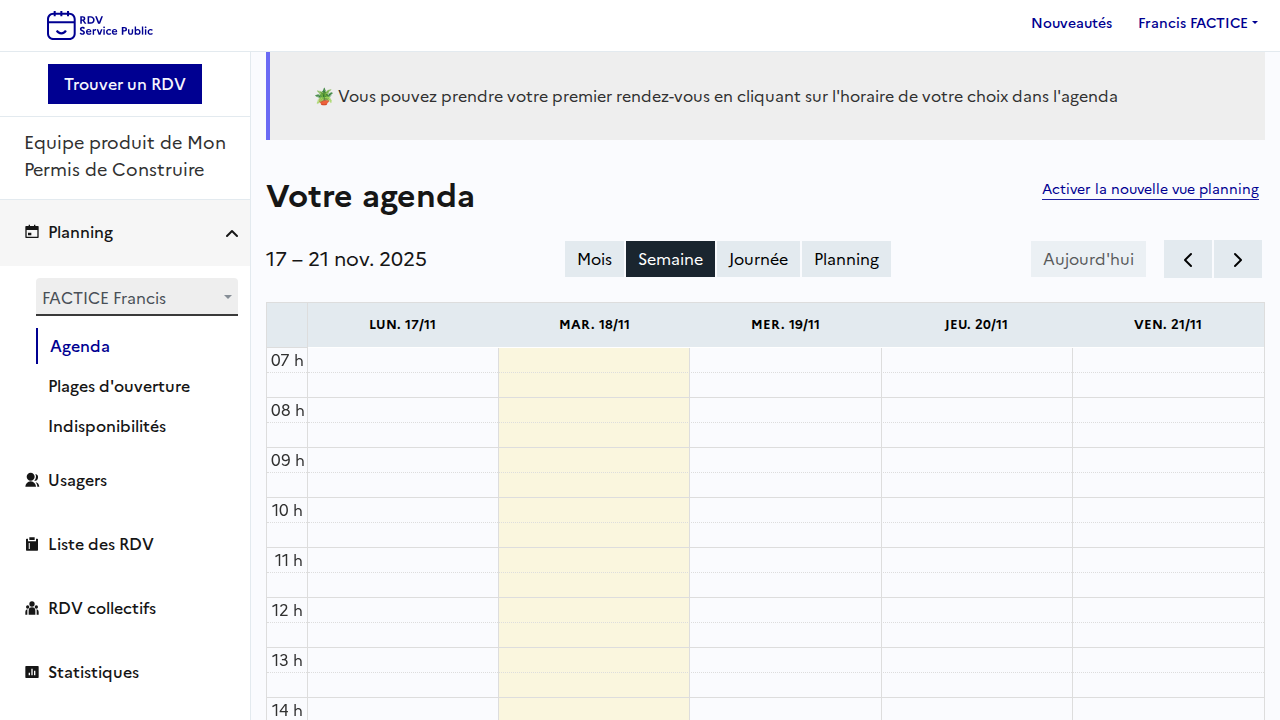
Task: Switch agenda to Planning view
Action: click(846, 259)
